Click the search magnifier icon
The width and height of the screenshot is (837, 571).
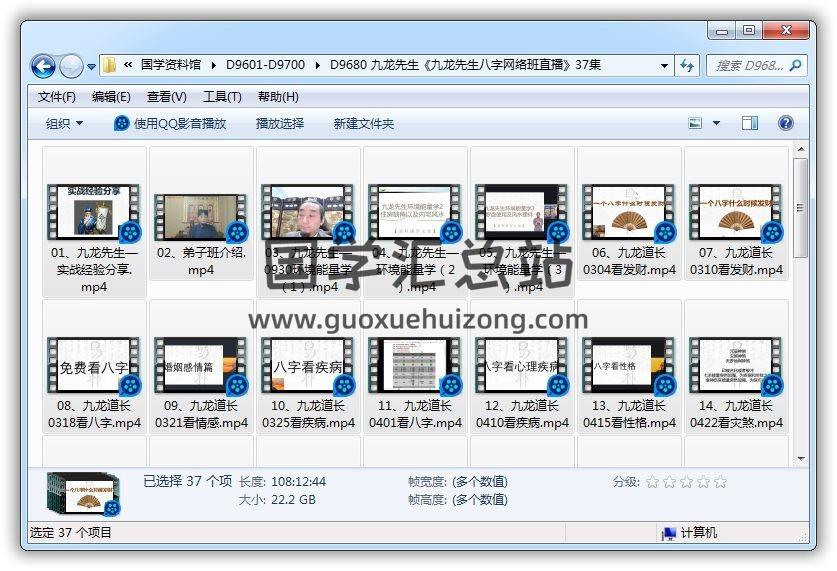796,66
